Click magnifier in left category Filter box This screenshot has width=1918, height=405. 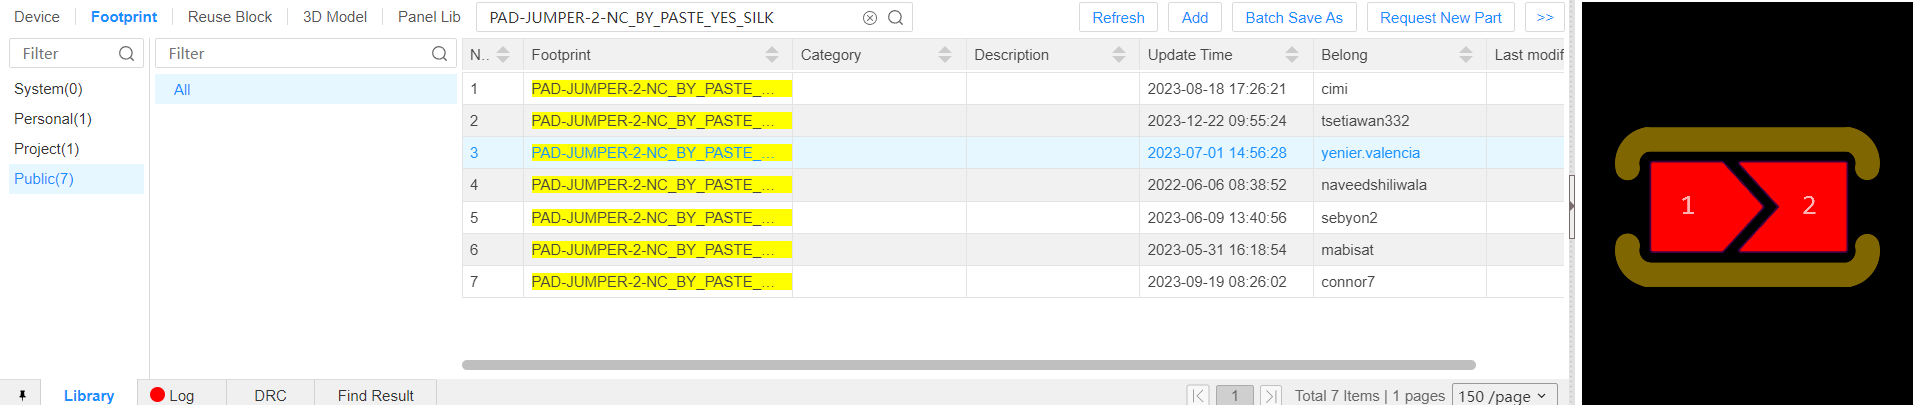pos(126,54)
